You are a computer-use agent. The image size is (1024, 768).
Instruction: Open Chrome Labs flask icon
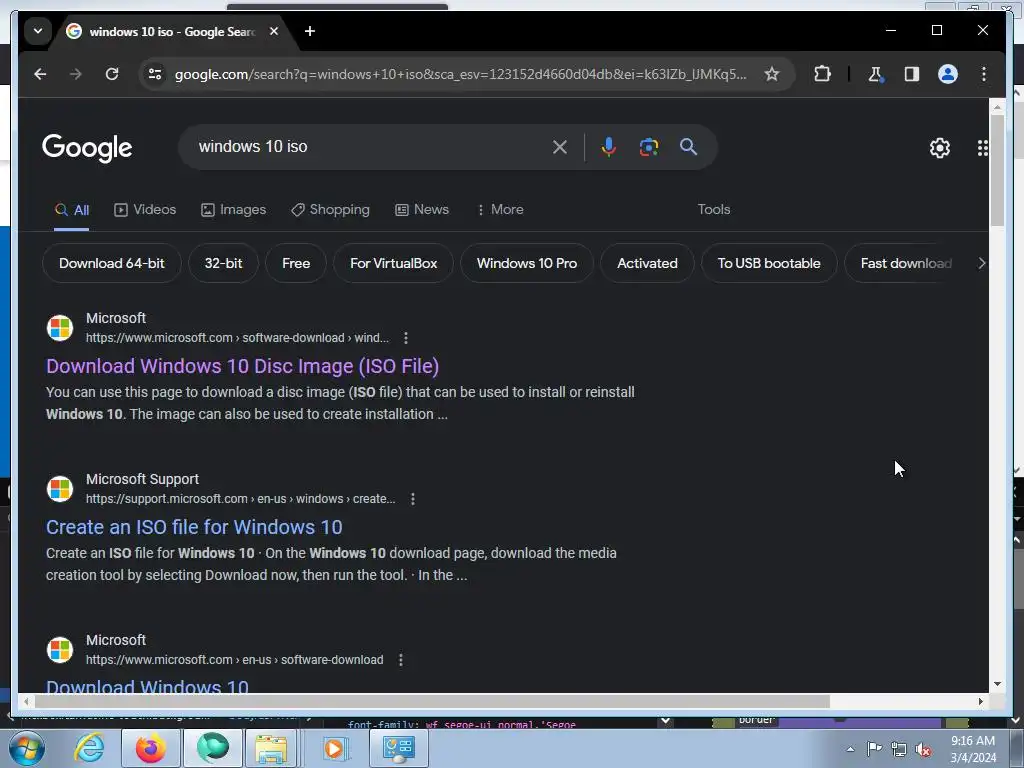(x=875, y=74)
